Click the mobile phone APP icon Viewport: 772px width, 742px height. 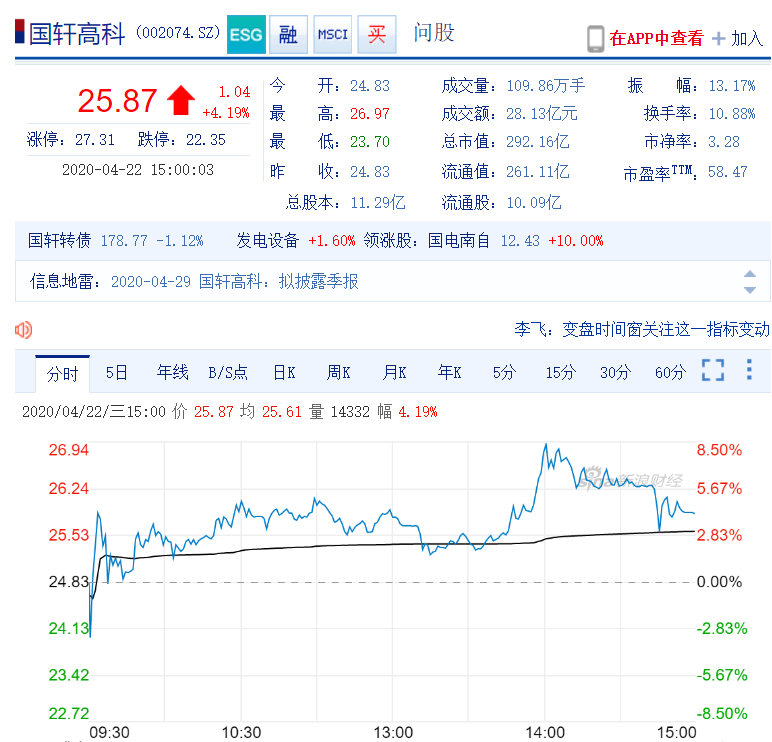click(595, 39)
